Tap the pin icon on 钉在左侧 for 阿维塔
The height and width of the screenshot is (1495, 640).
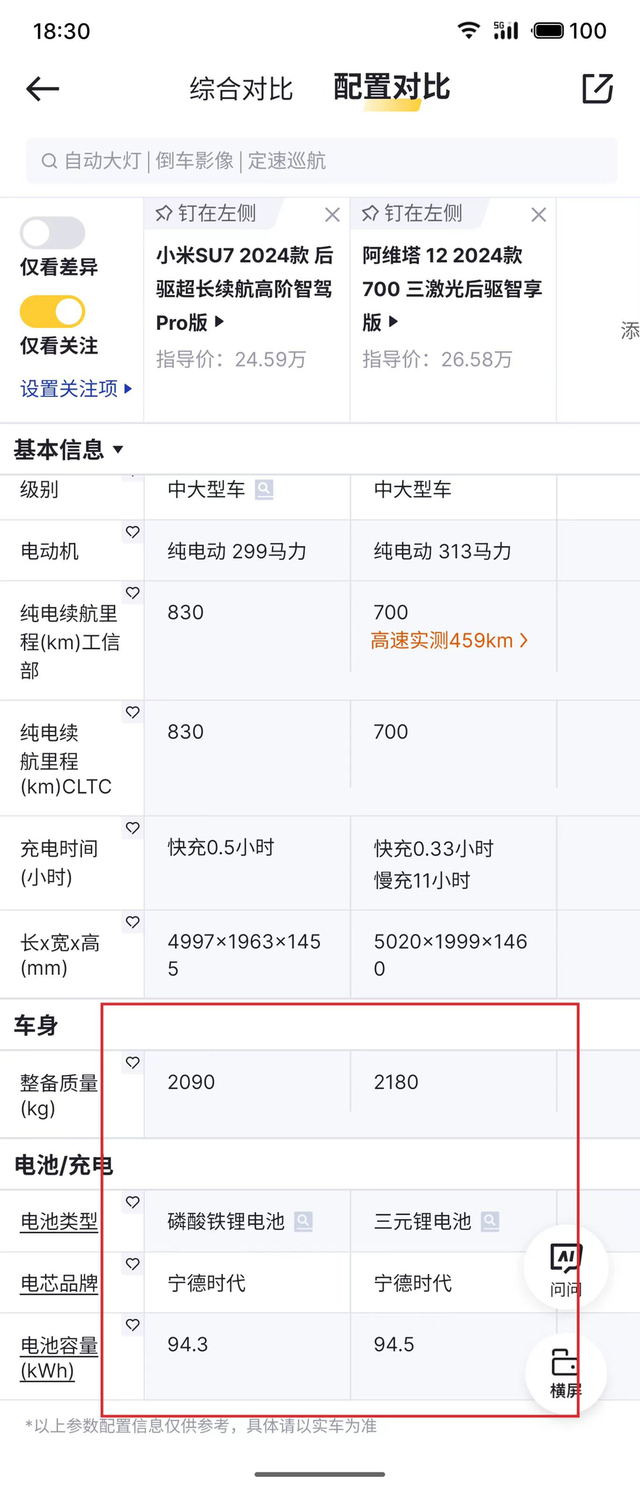tap(372, 214)
